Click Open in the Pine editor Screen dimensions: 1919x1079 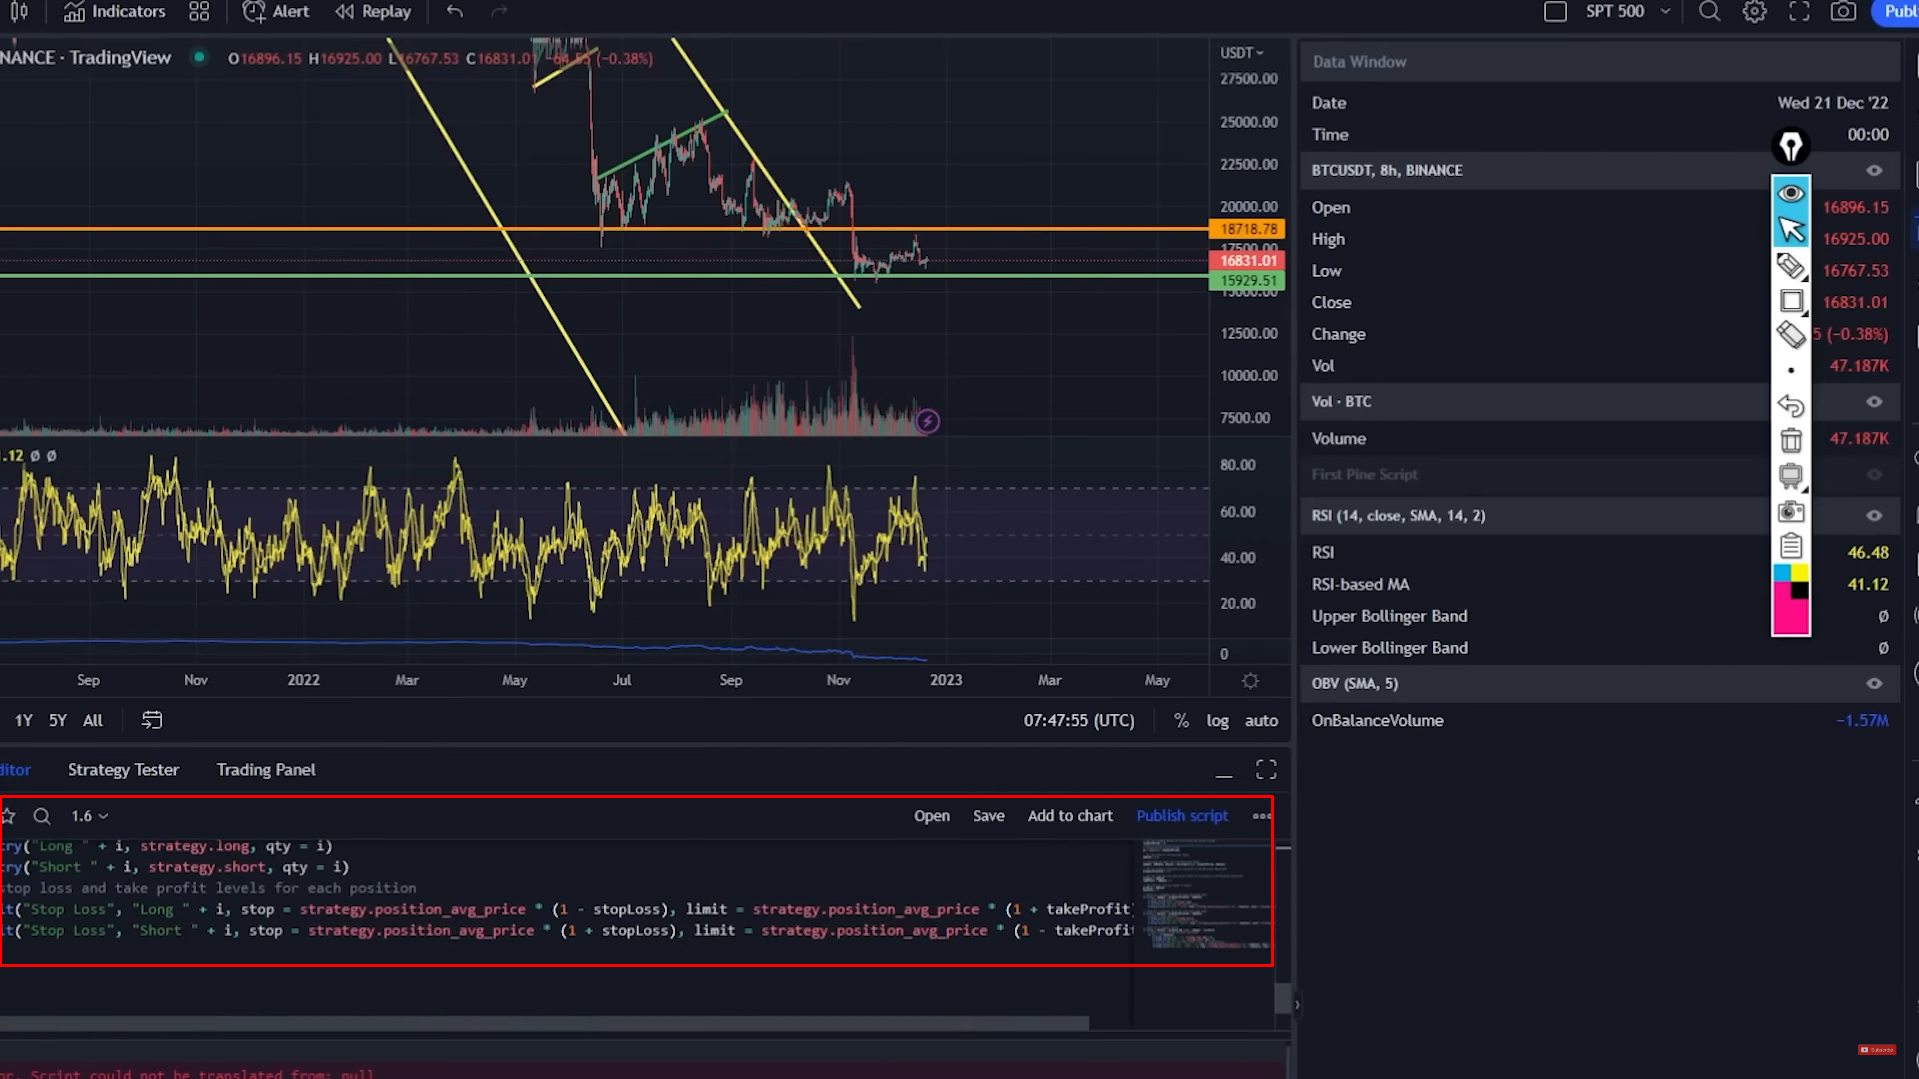click(x=932, y=816)
